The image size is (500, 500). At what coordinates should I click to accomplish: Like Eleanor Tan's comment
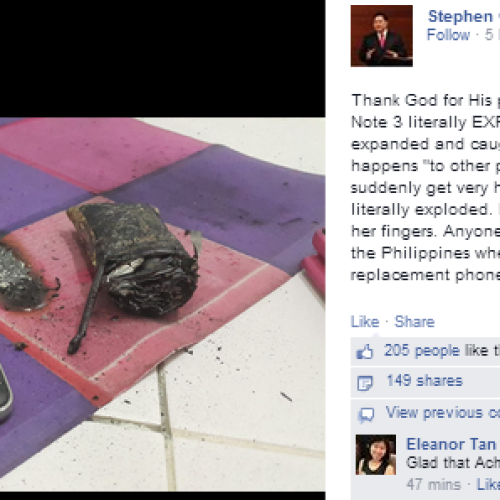point(488,484)
